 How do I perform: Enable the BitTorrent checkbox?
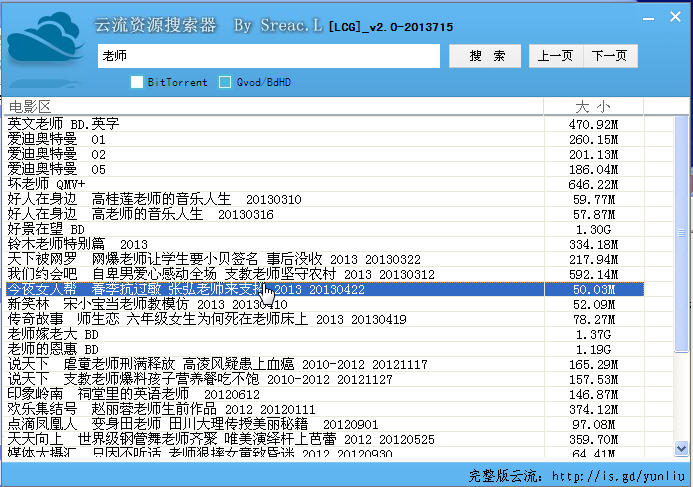click(137, 82)
